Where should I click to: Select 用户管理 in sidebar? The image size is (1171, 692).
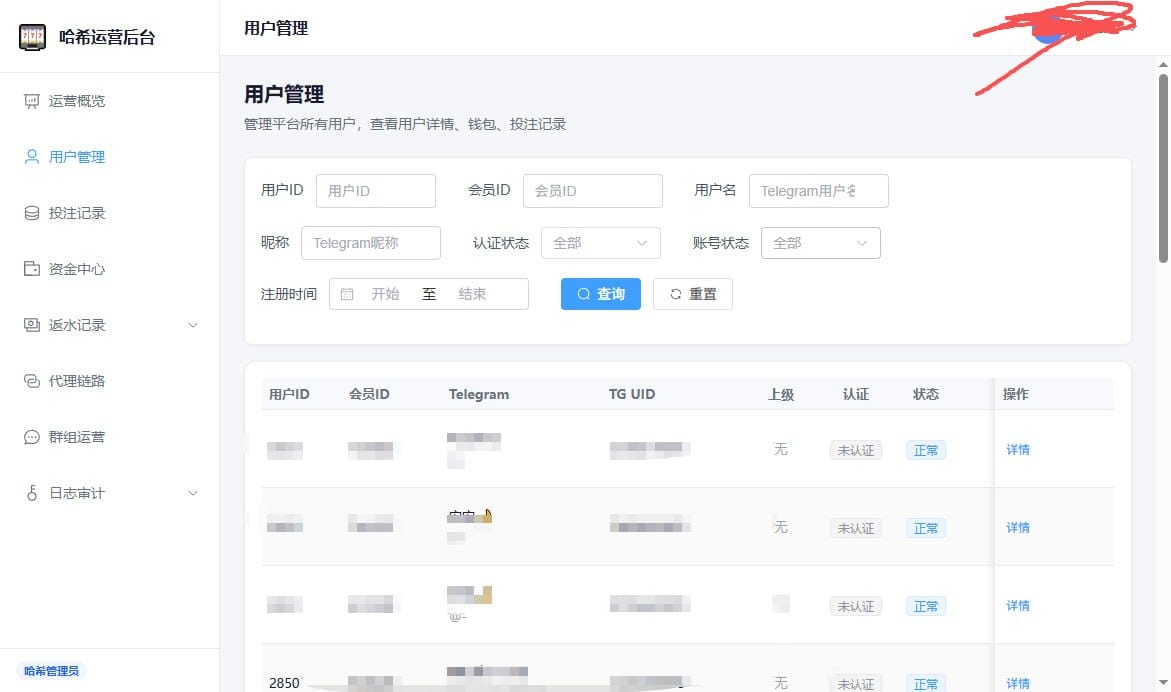110,157
